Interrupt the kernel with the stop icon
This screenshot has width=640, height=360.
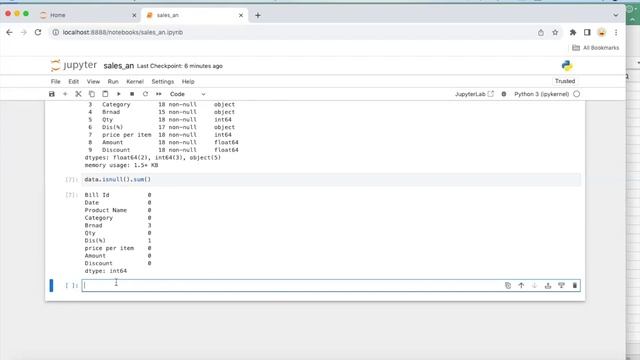click(x=132, y=94)
